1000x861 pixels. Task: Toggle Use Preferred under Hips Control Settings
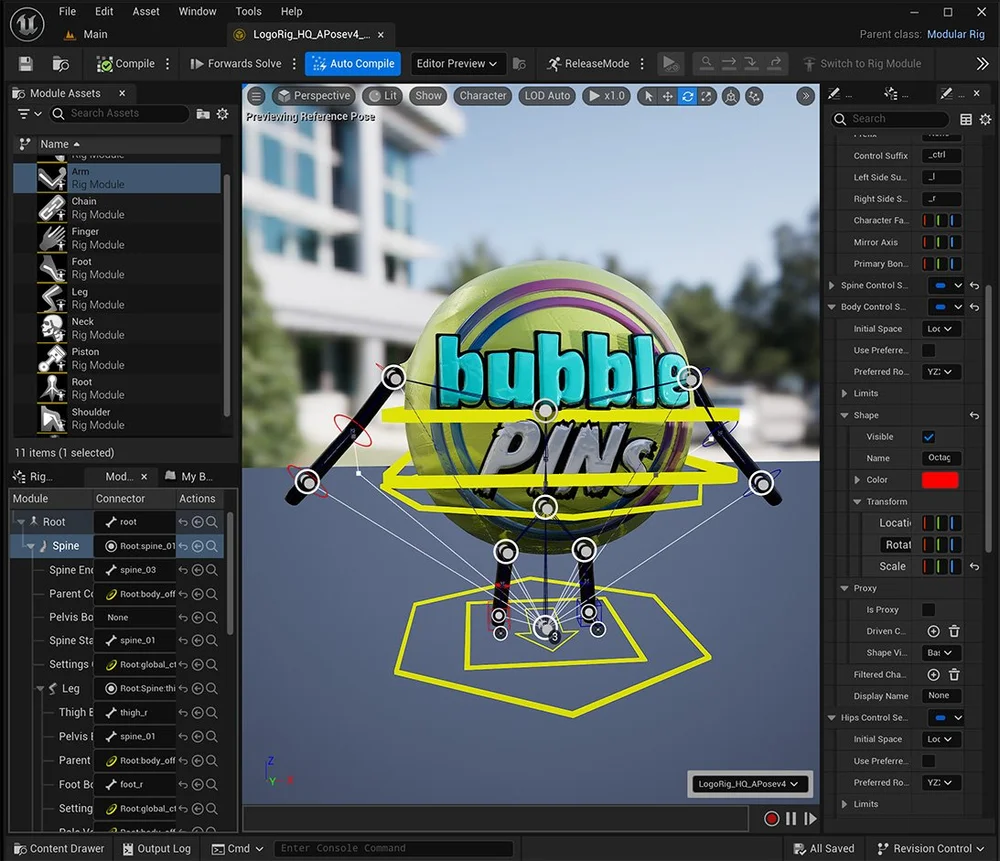point(929,761)
